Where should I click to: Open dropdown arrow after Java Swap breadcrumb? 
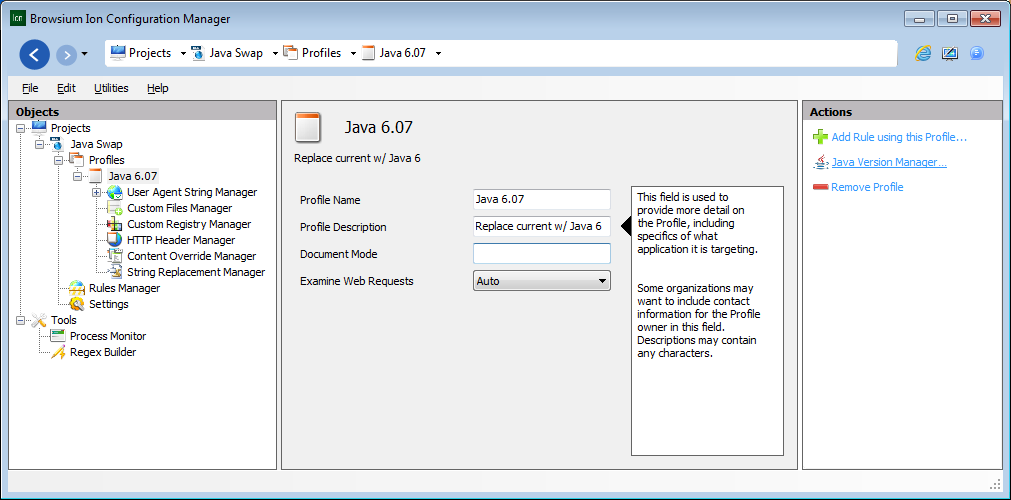tap(275, 54)
